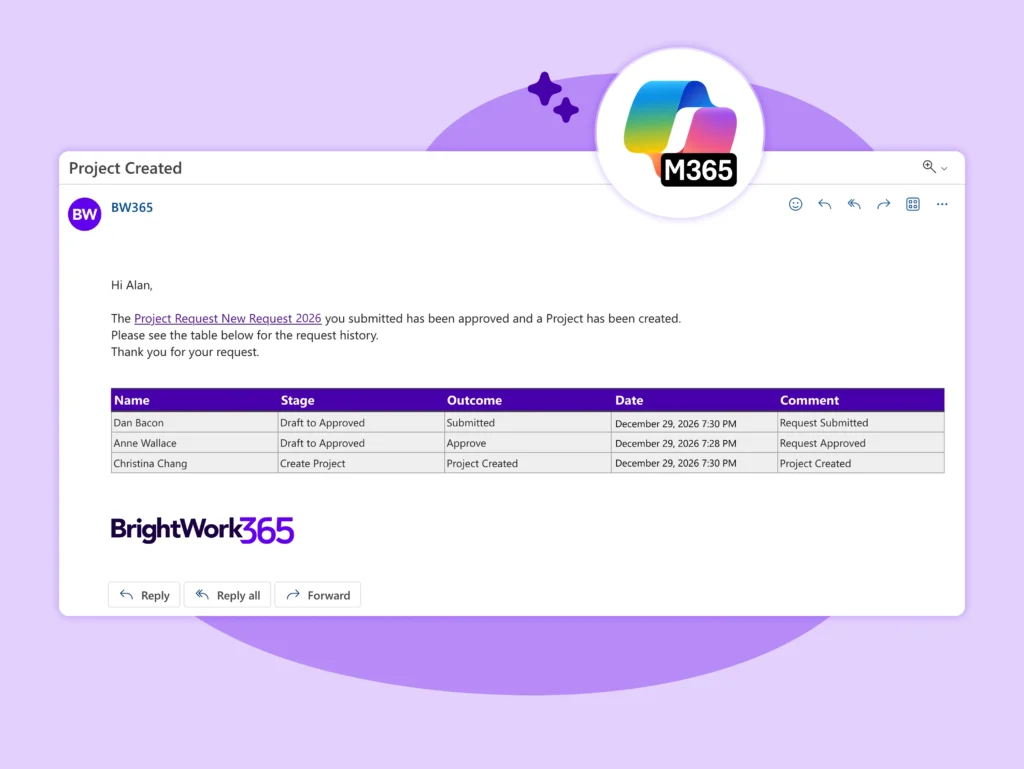Screen dimensions: 1024x769
Task: Click the BrightWork365 logo
Action: point(202,529)
